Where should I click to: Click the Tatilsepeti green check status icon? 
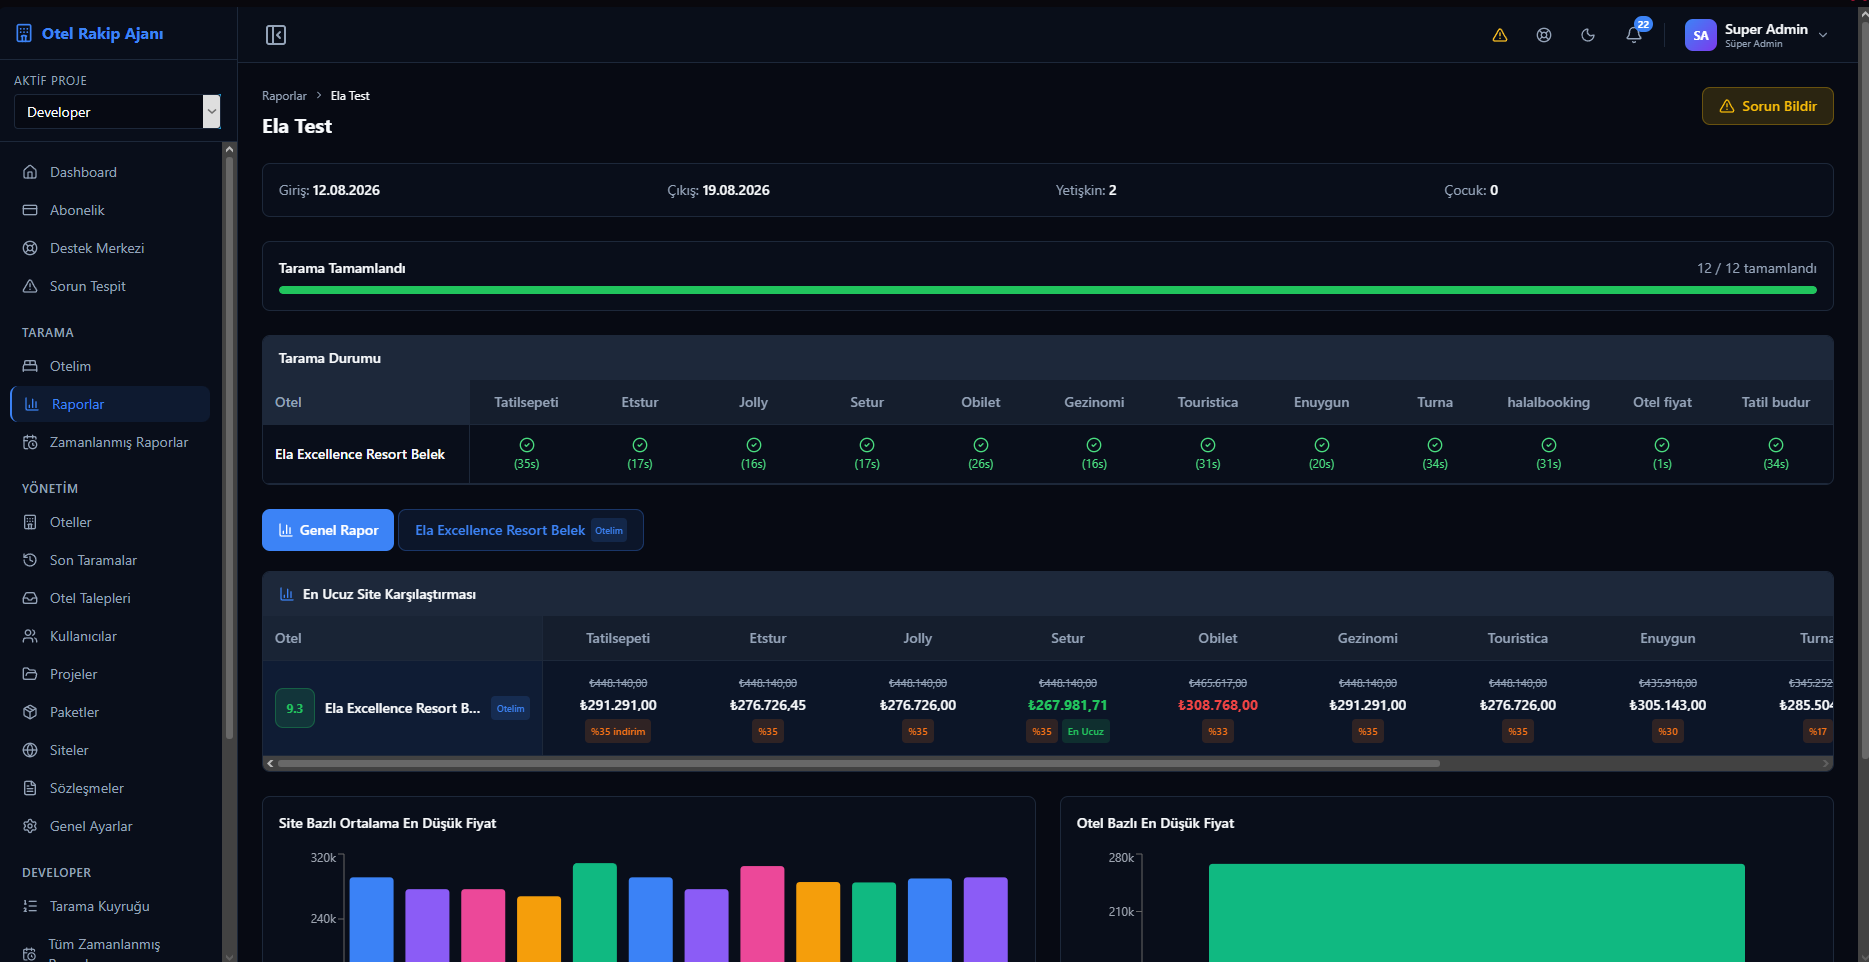click(x=527, y=445)
